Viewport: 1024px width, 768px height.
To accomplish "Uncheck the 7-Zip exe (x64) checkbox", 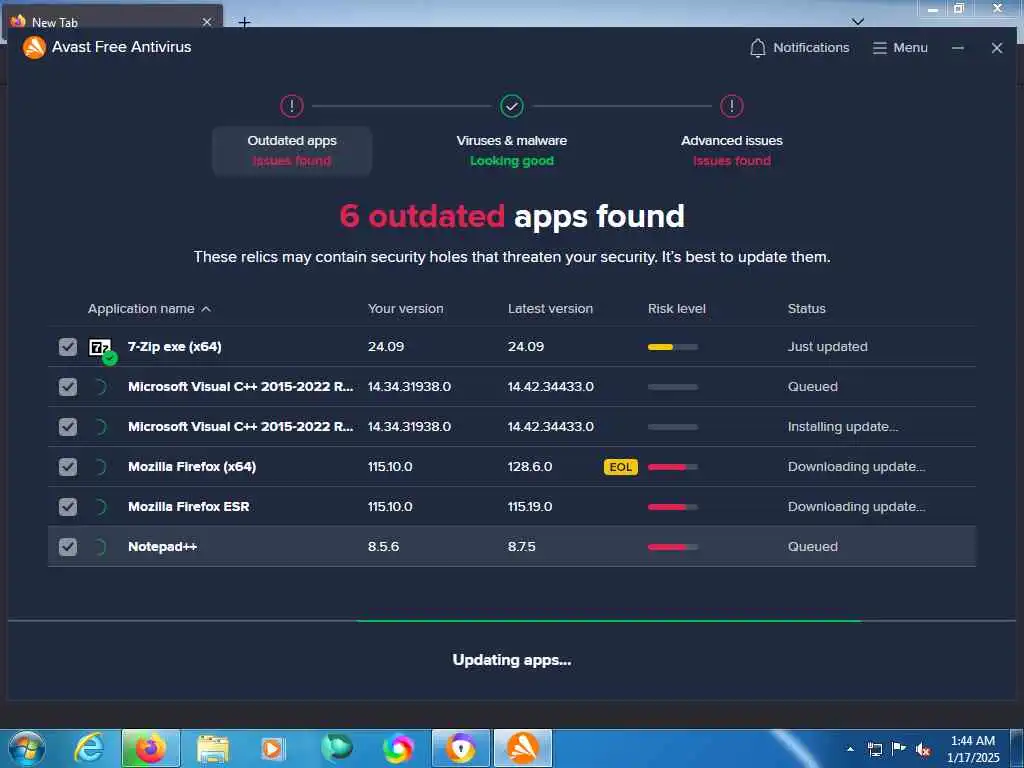I will pyautogui.click(x=68, y=347).
